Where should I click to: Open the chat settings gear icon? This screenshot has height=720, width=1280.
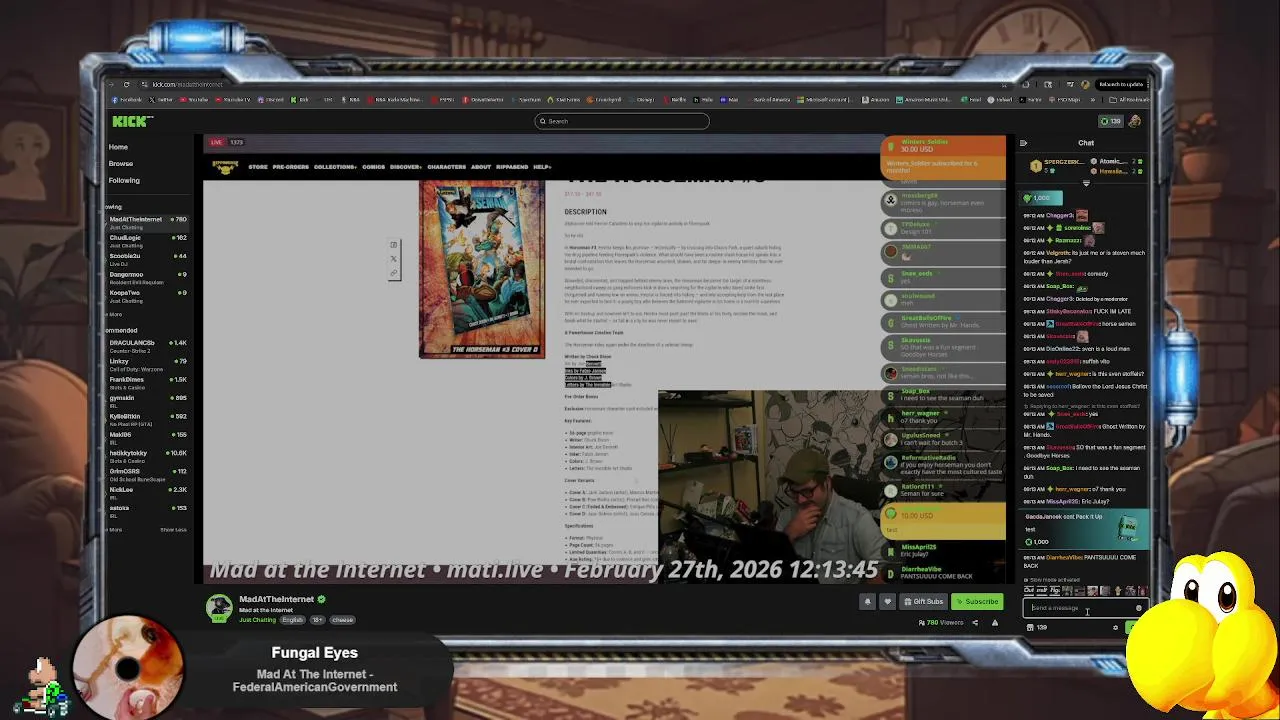click(x=1115, y=628)
